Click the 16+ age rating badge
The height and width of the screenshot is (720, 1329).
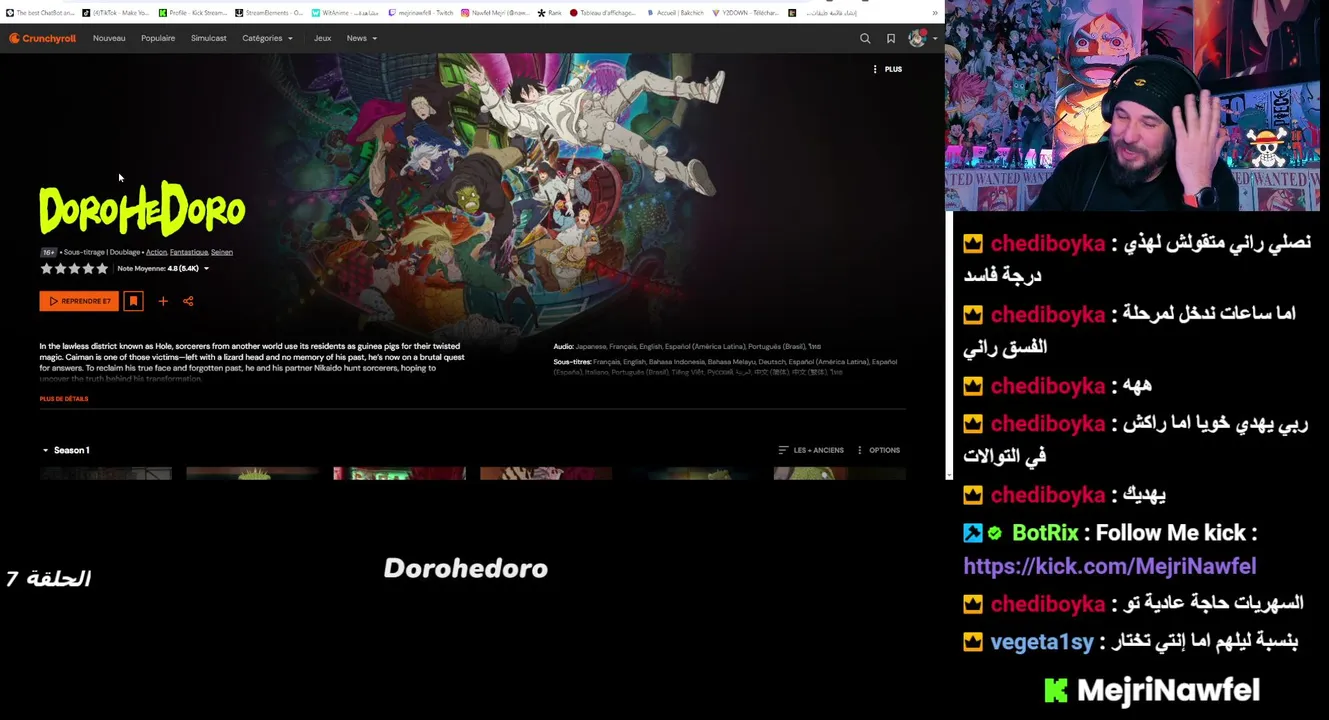point(48,252)
